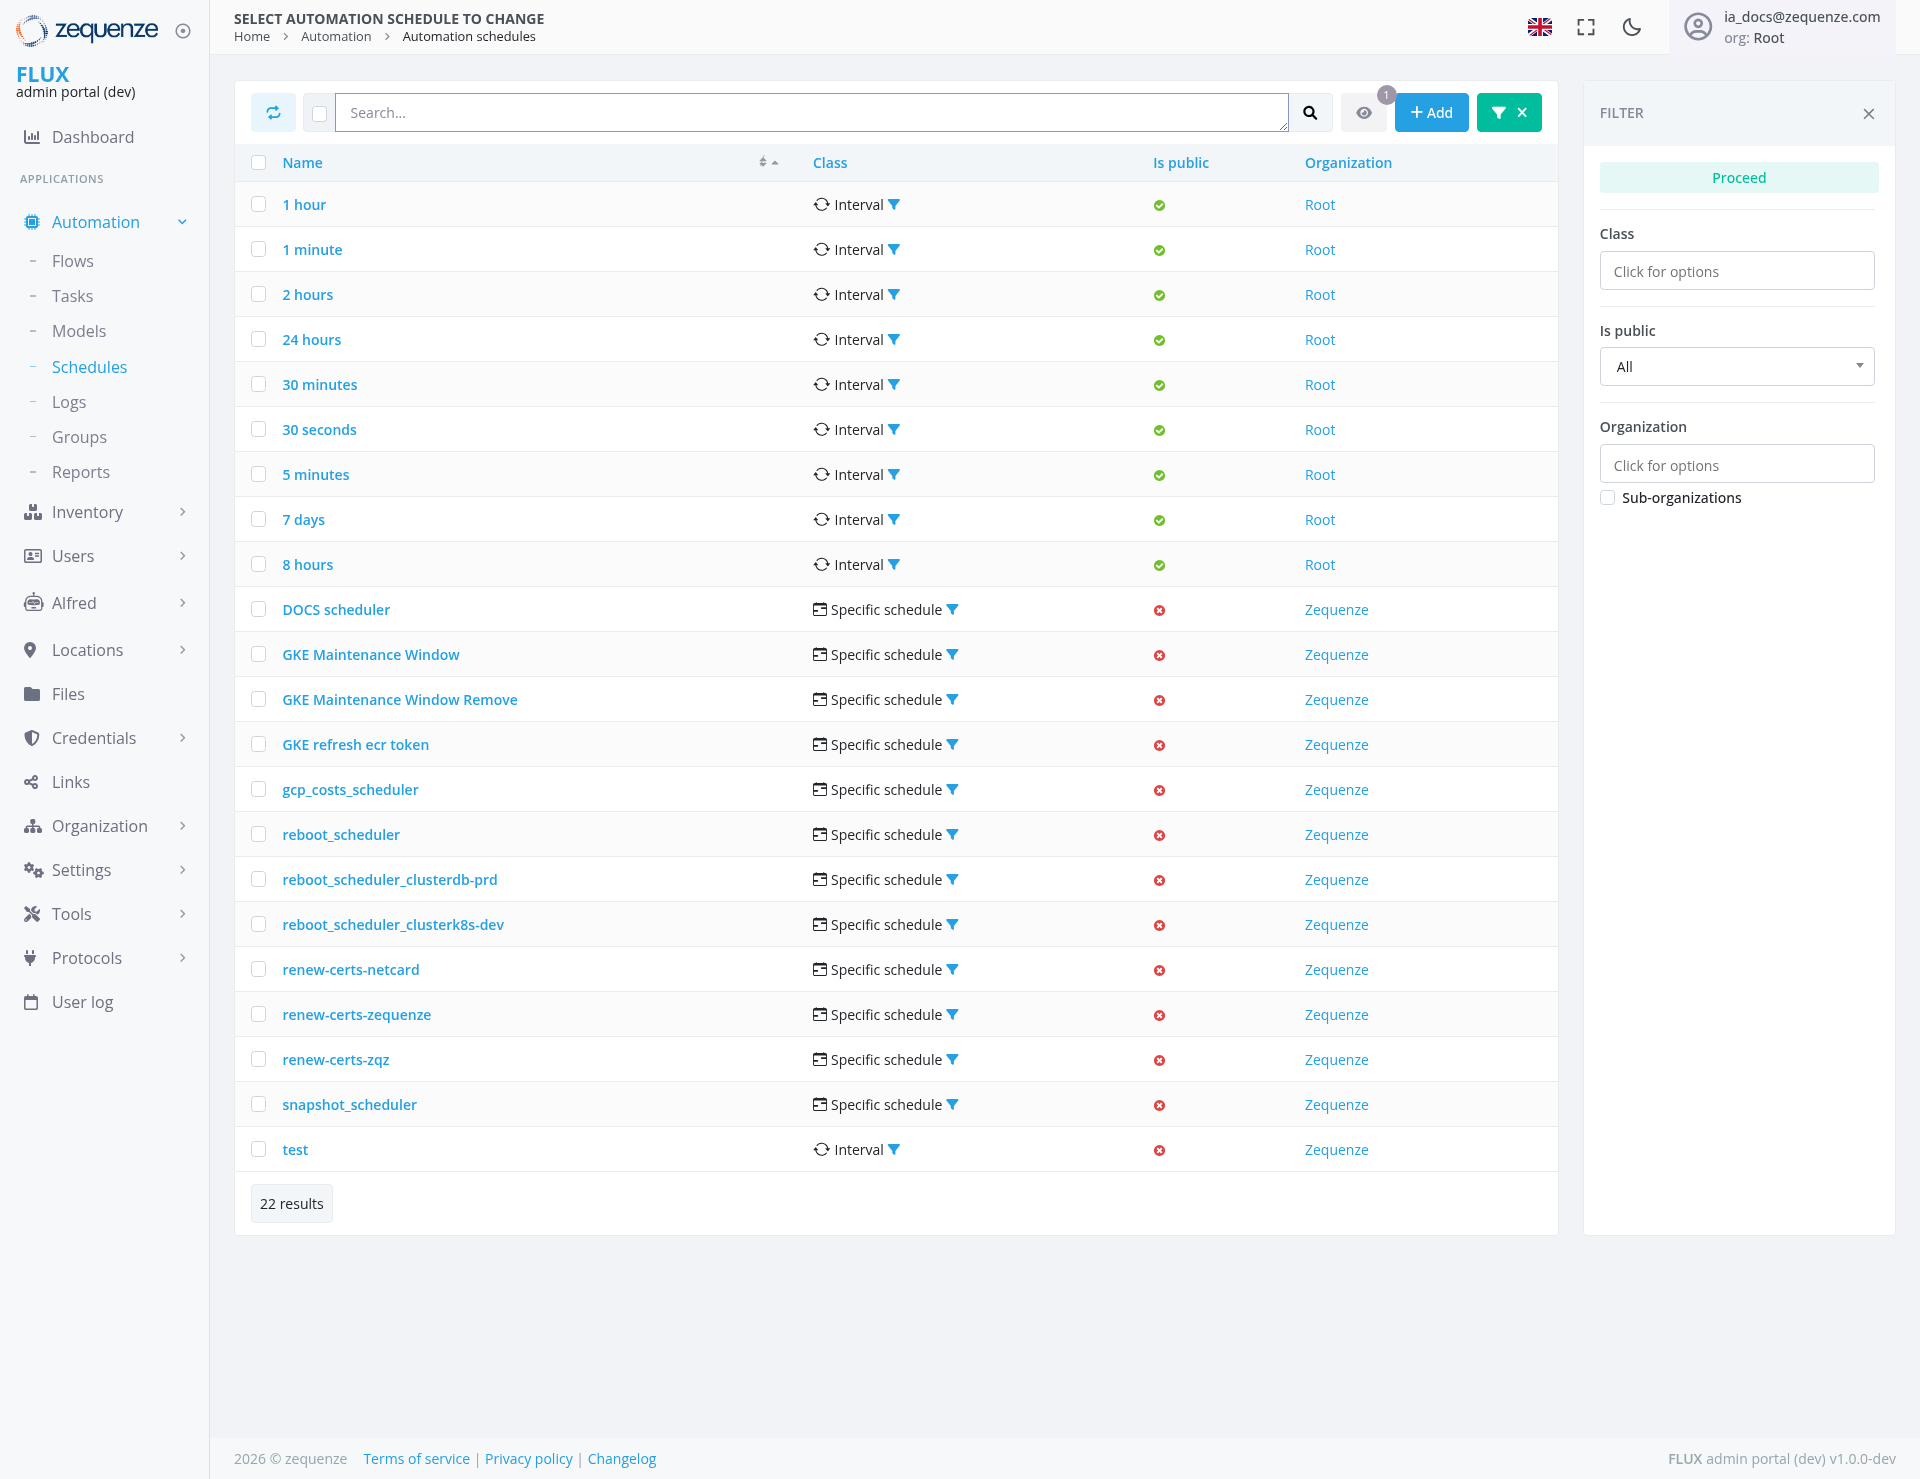Viewport: 1920px width, 1479px height.
Task: Expand the Locations sidebar menu
Action: [105, 650]
